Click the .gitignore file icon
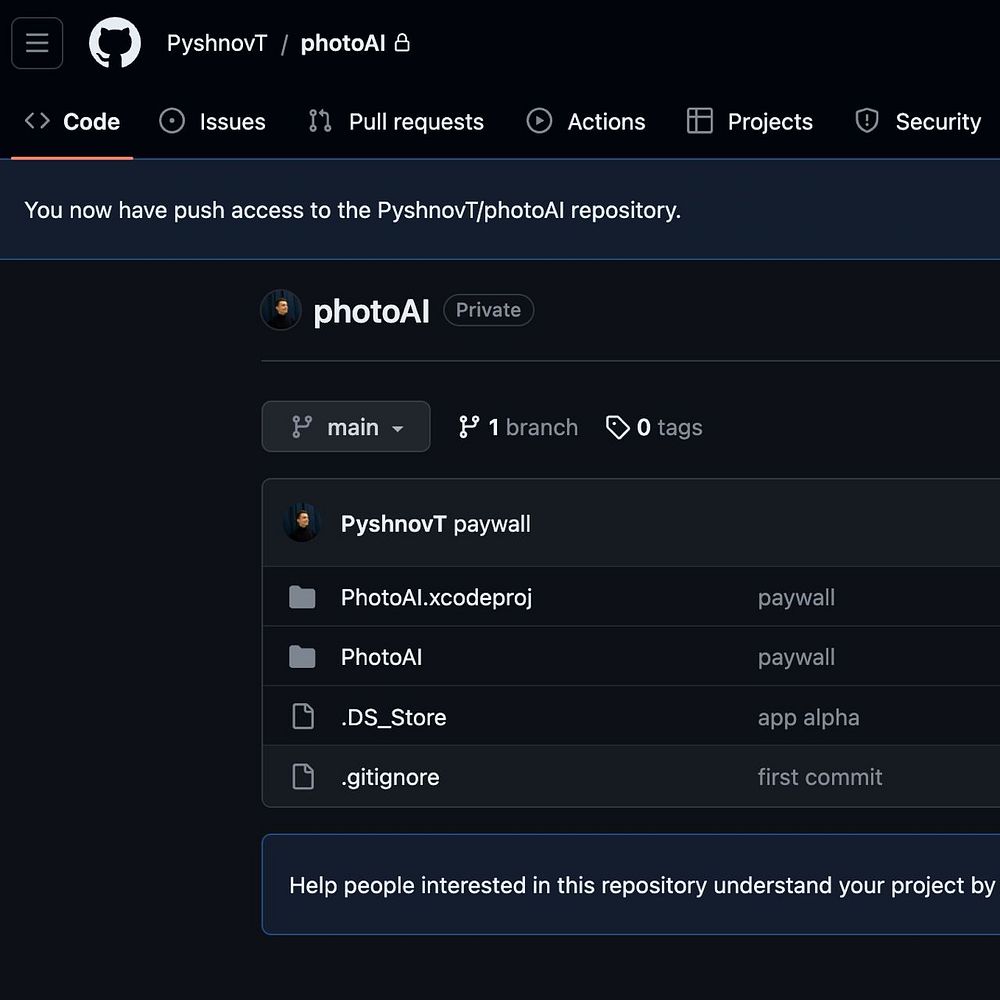 point(302,777)
